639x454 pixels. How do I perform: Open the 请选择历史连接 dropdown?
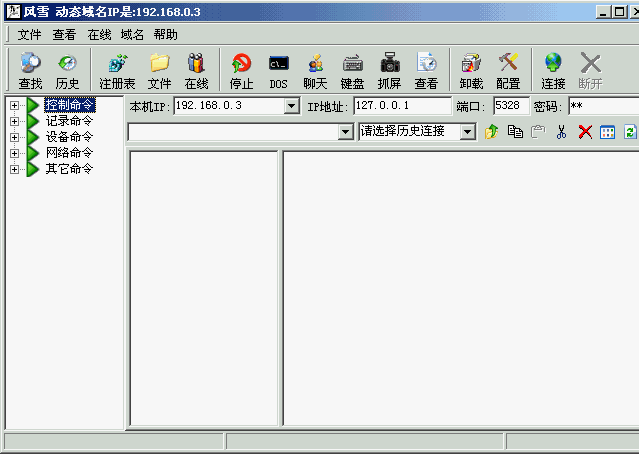point(468,131)
